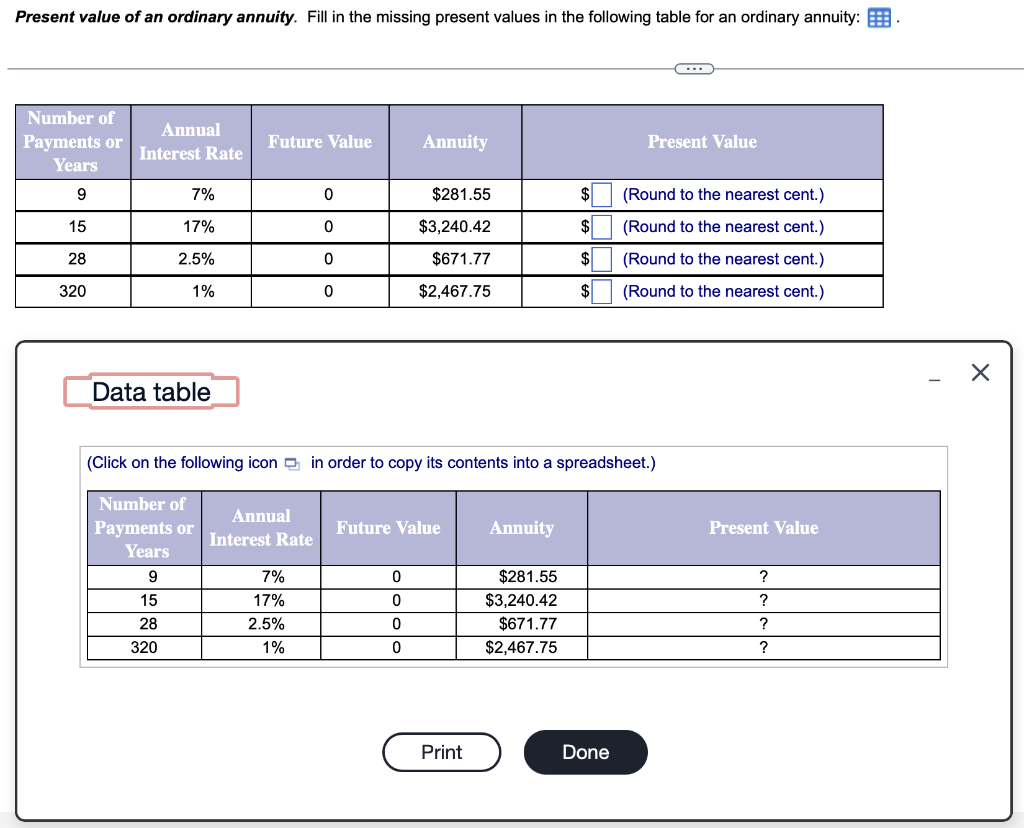
Task: Select the Present Value box for the 15-year row
Action: click(601, 226)
